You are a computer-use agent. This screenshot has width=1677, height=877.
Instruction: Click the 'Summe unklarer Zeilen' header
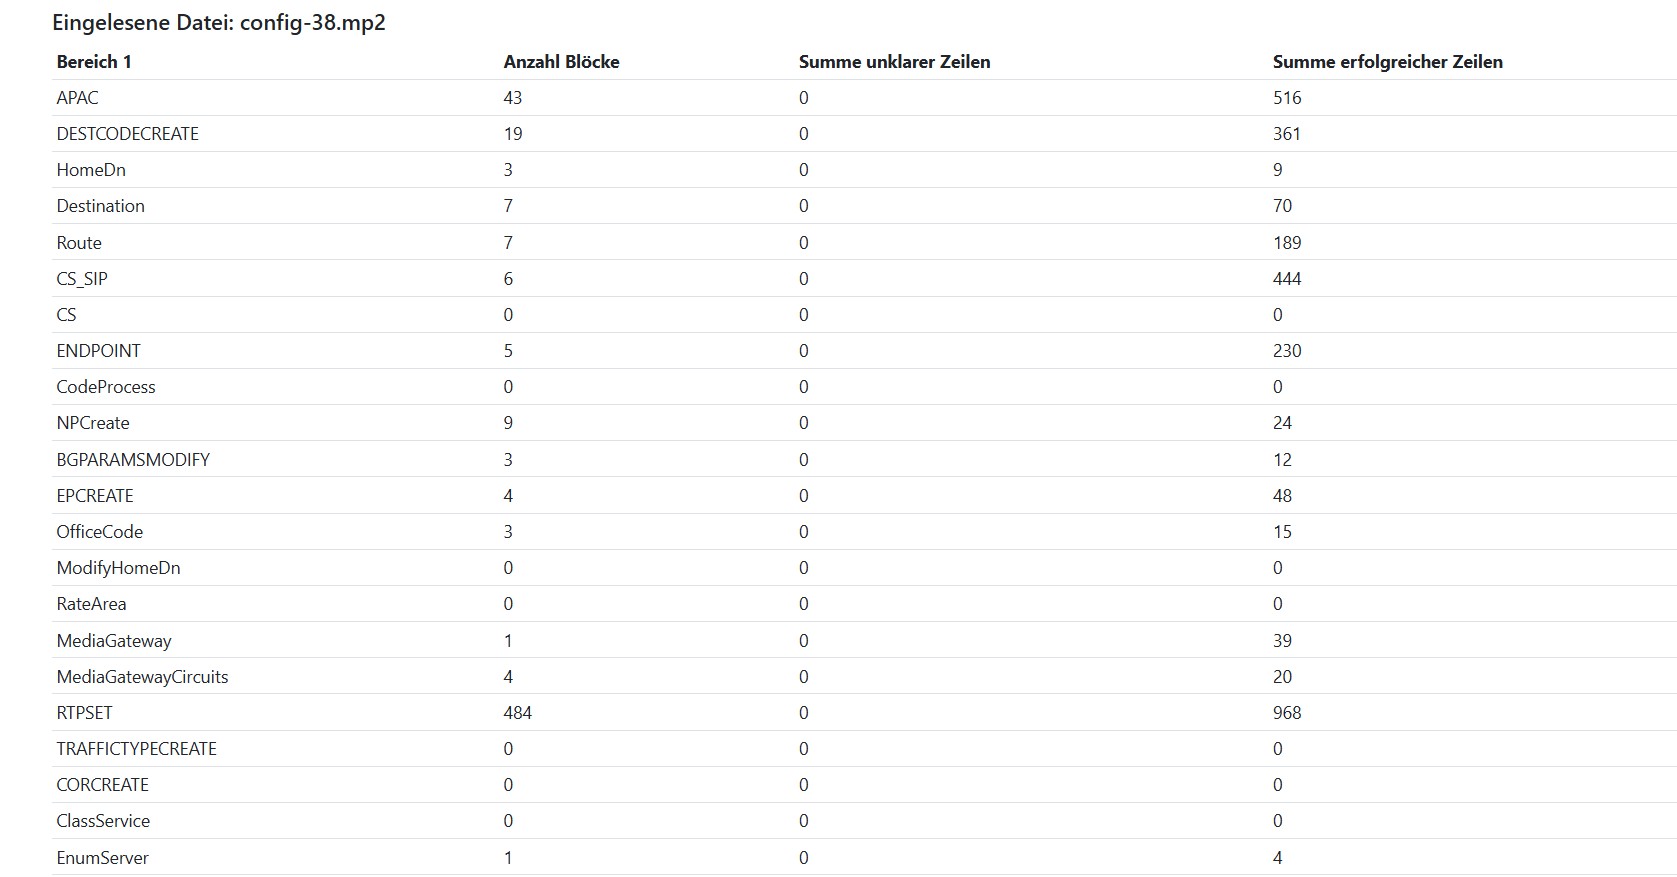pyautogui.click(x=894, y=62)
